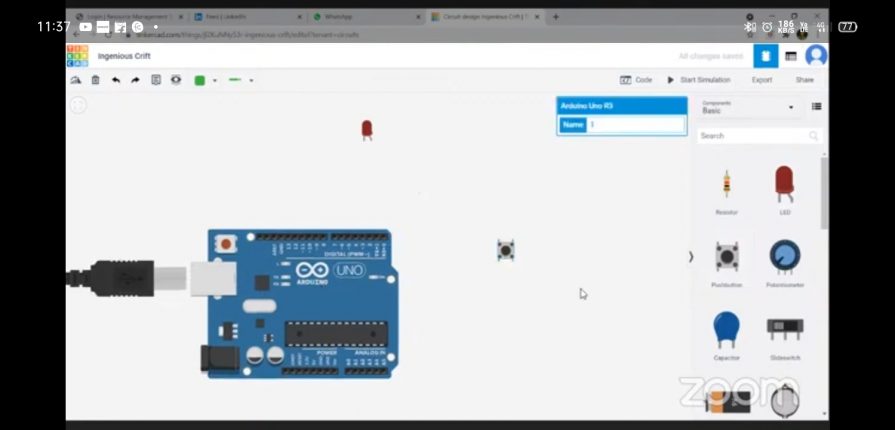
Task: Open the Code editor
Action: (x=636, y=80)
